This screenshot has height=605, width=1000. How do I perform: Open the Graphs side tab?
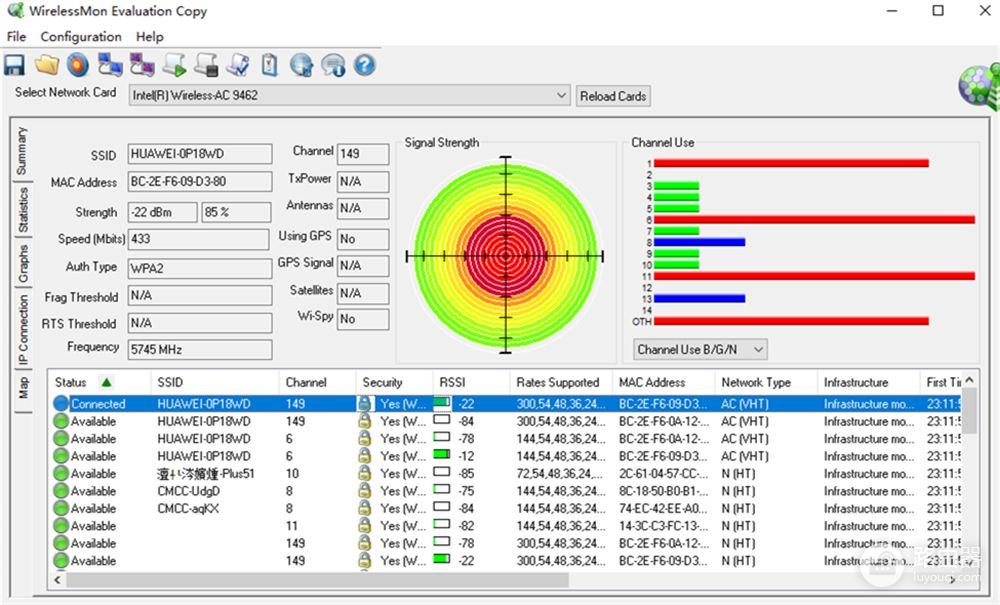(x=22, y=262)
